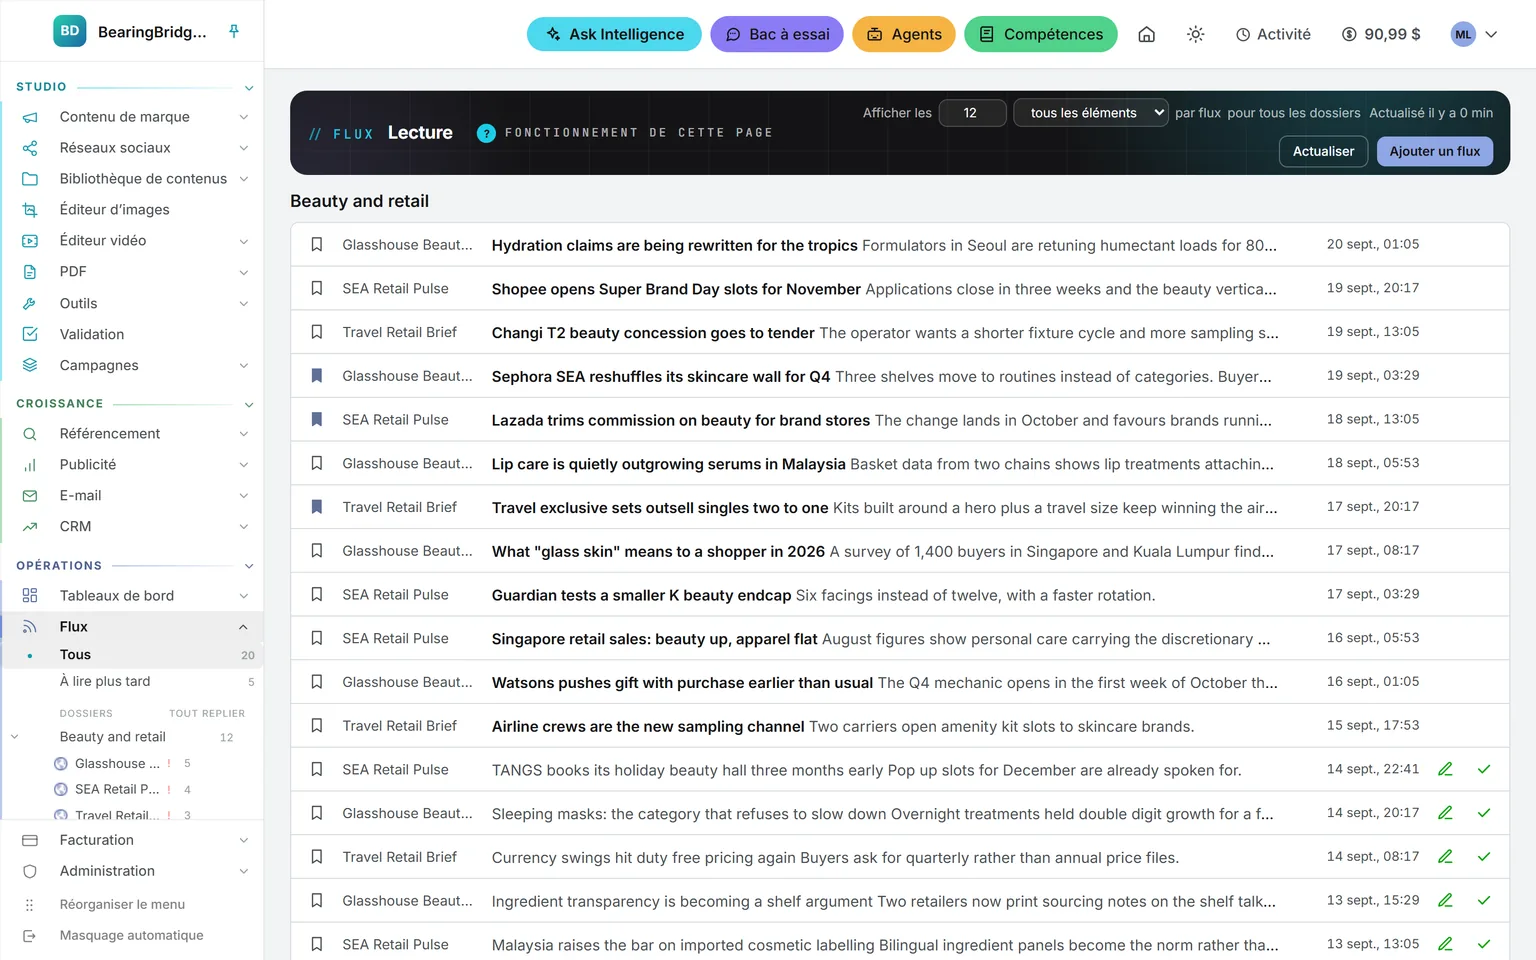Click Tout replier link
Image resolution: width=1536 pixels, height=960 pixels.
(207, 714)
